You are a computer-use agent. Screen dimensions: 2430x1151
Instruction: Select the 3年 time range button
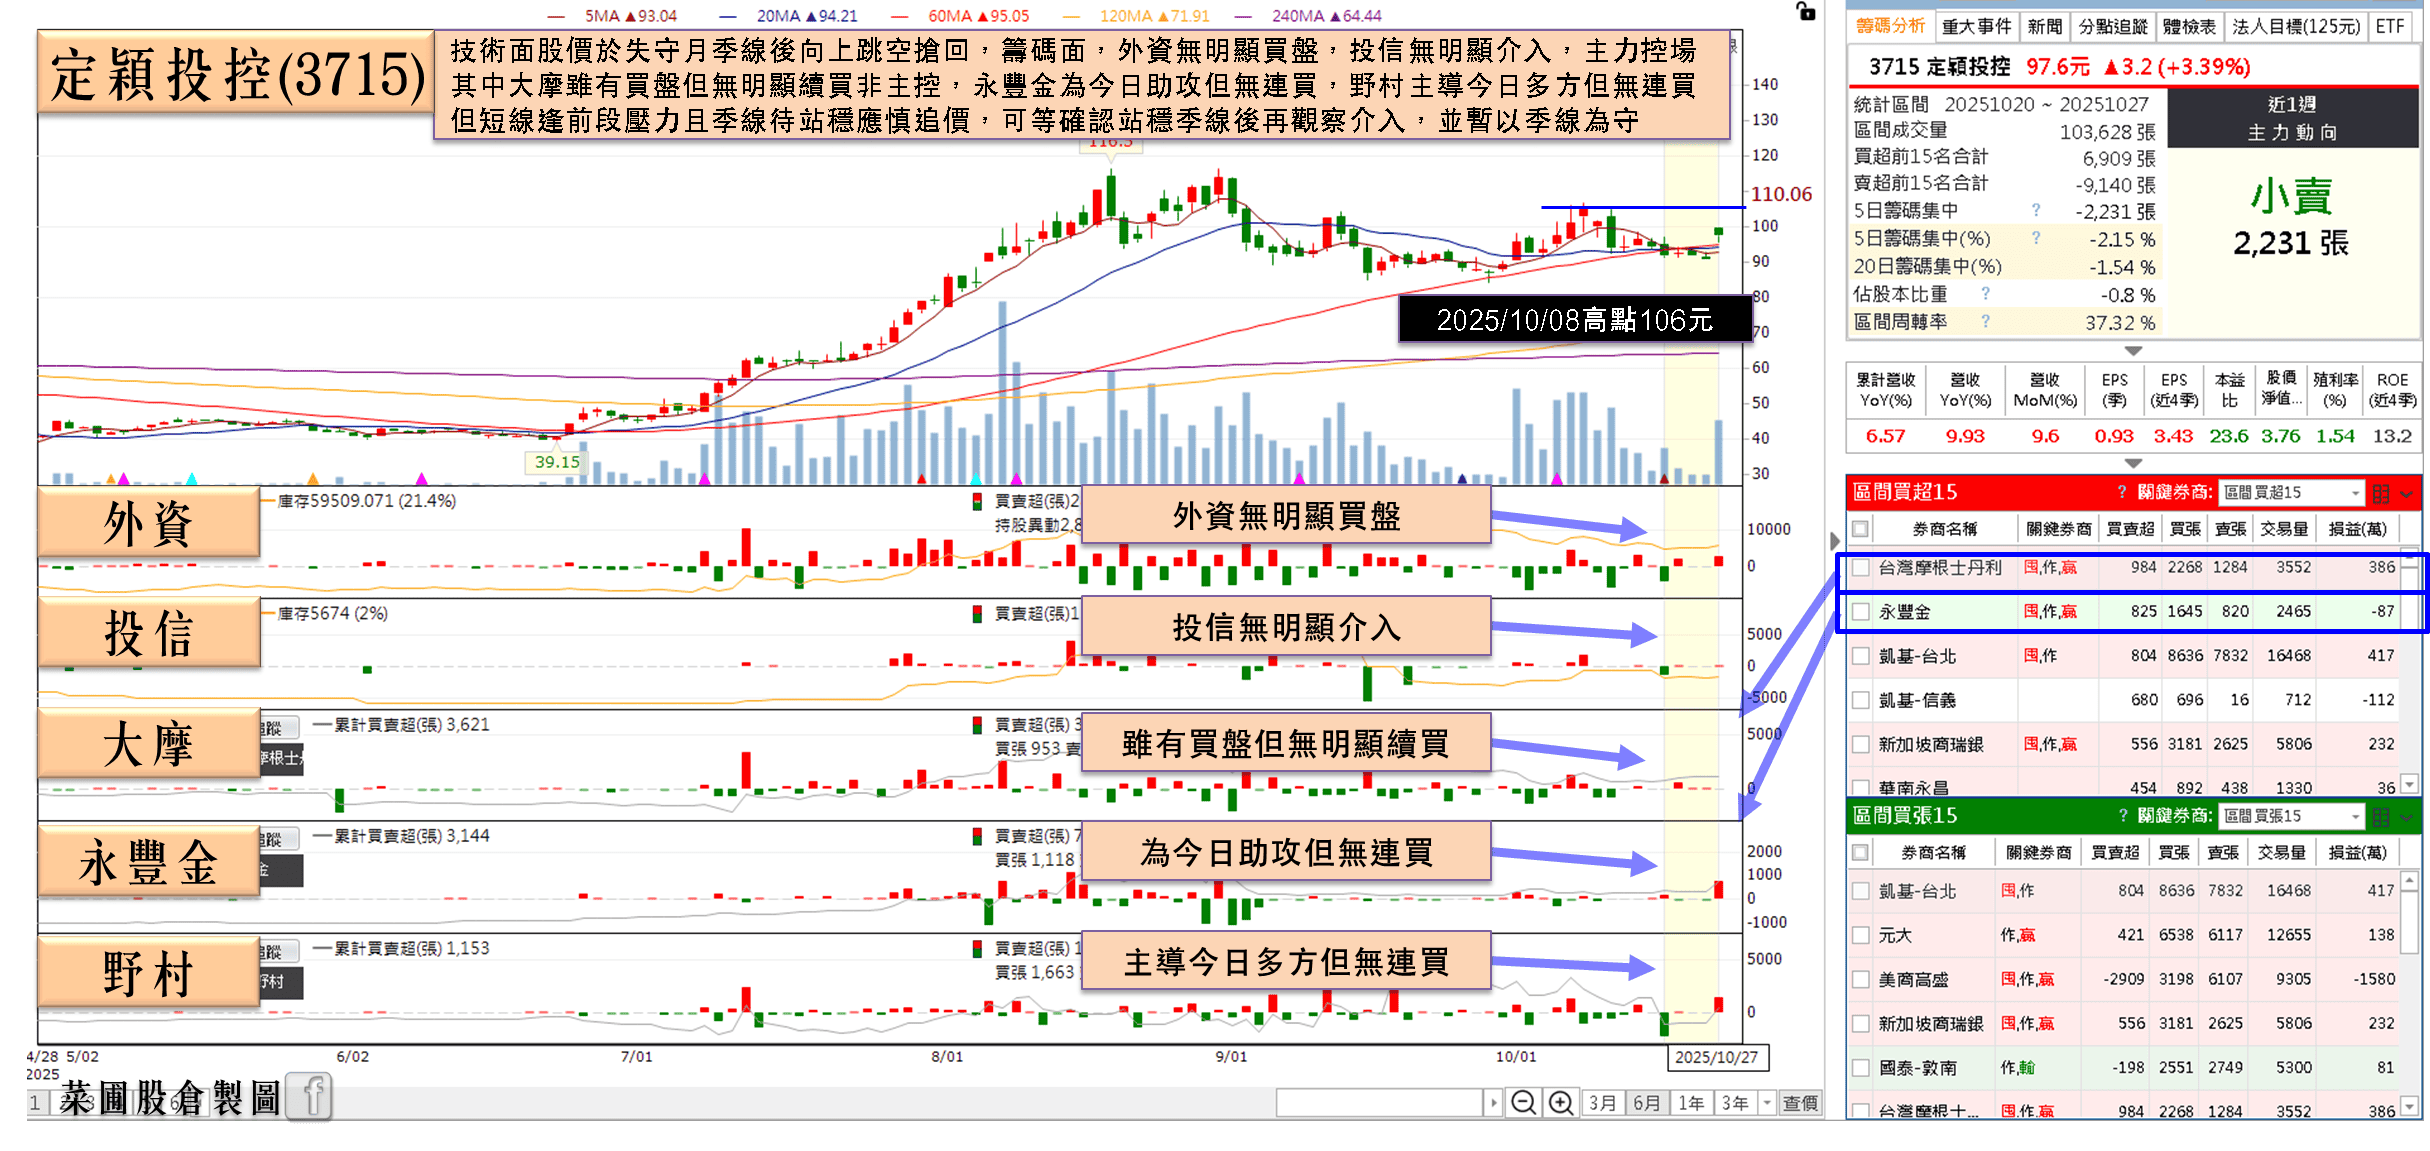pyautogui.click(x=1735, y=1102)
